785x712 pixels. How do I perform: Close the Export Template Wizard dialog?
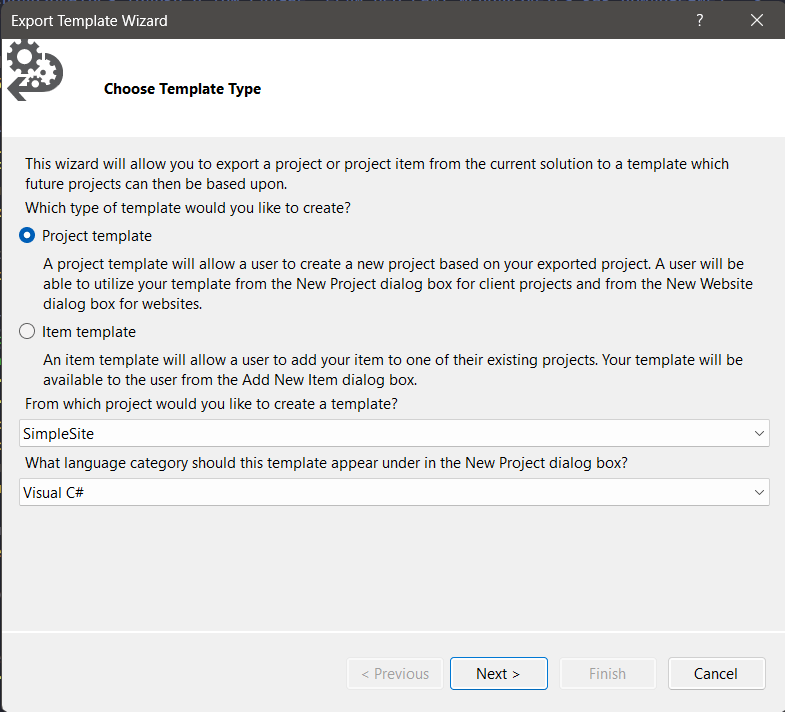[757, 20]
